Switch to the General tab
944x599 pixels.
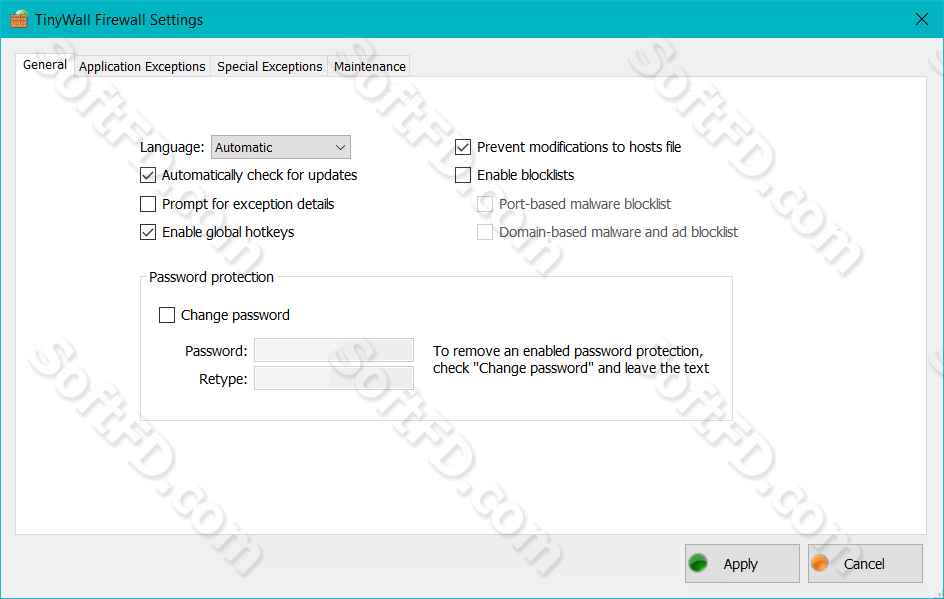click(x=45, y=65)
